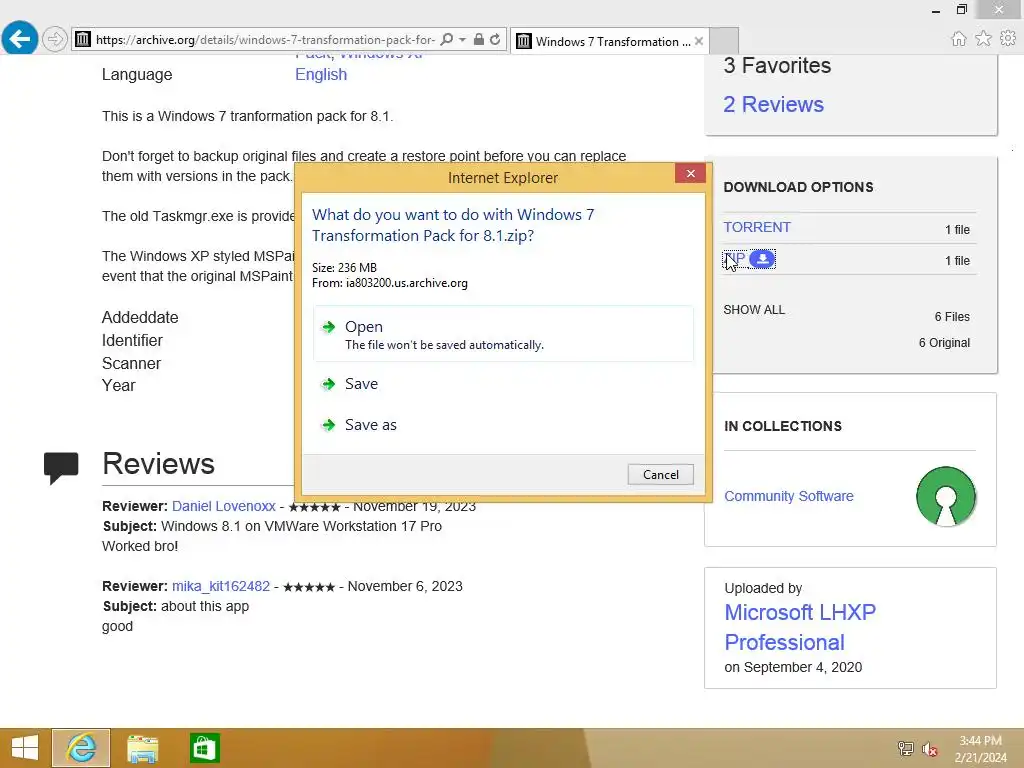
Task: Click the 'Scanner' metadata label
Action: pyautogui.click(x=131, y=363)
